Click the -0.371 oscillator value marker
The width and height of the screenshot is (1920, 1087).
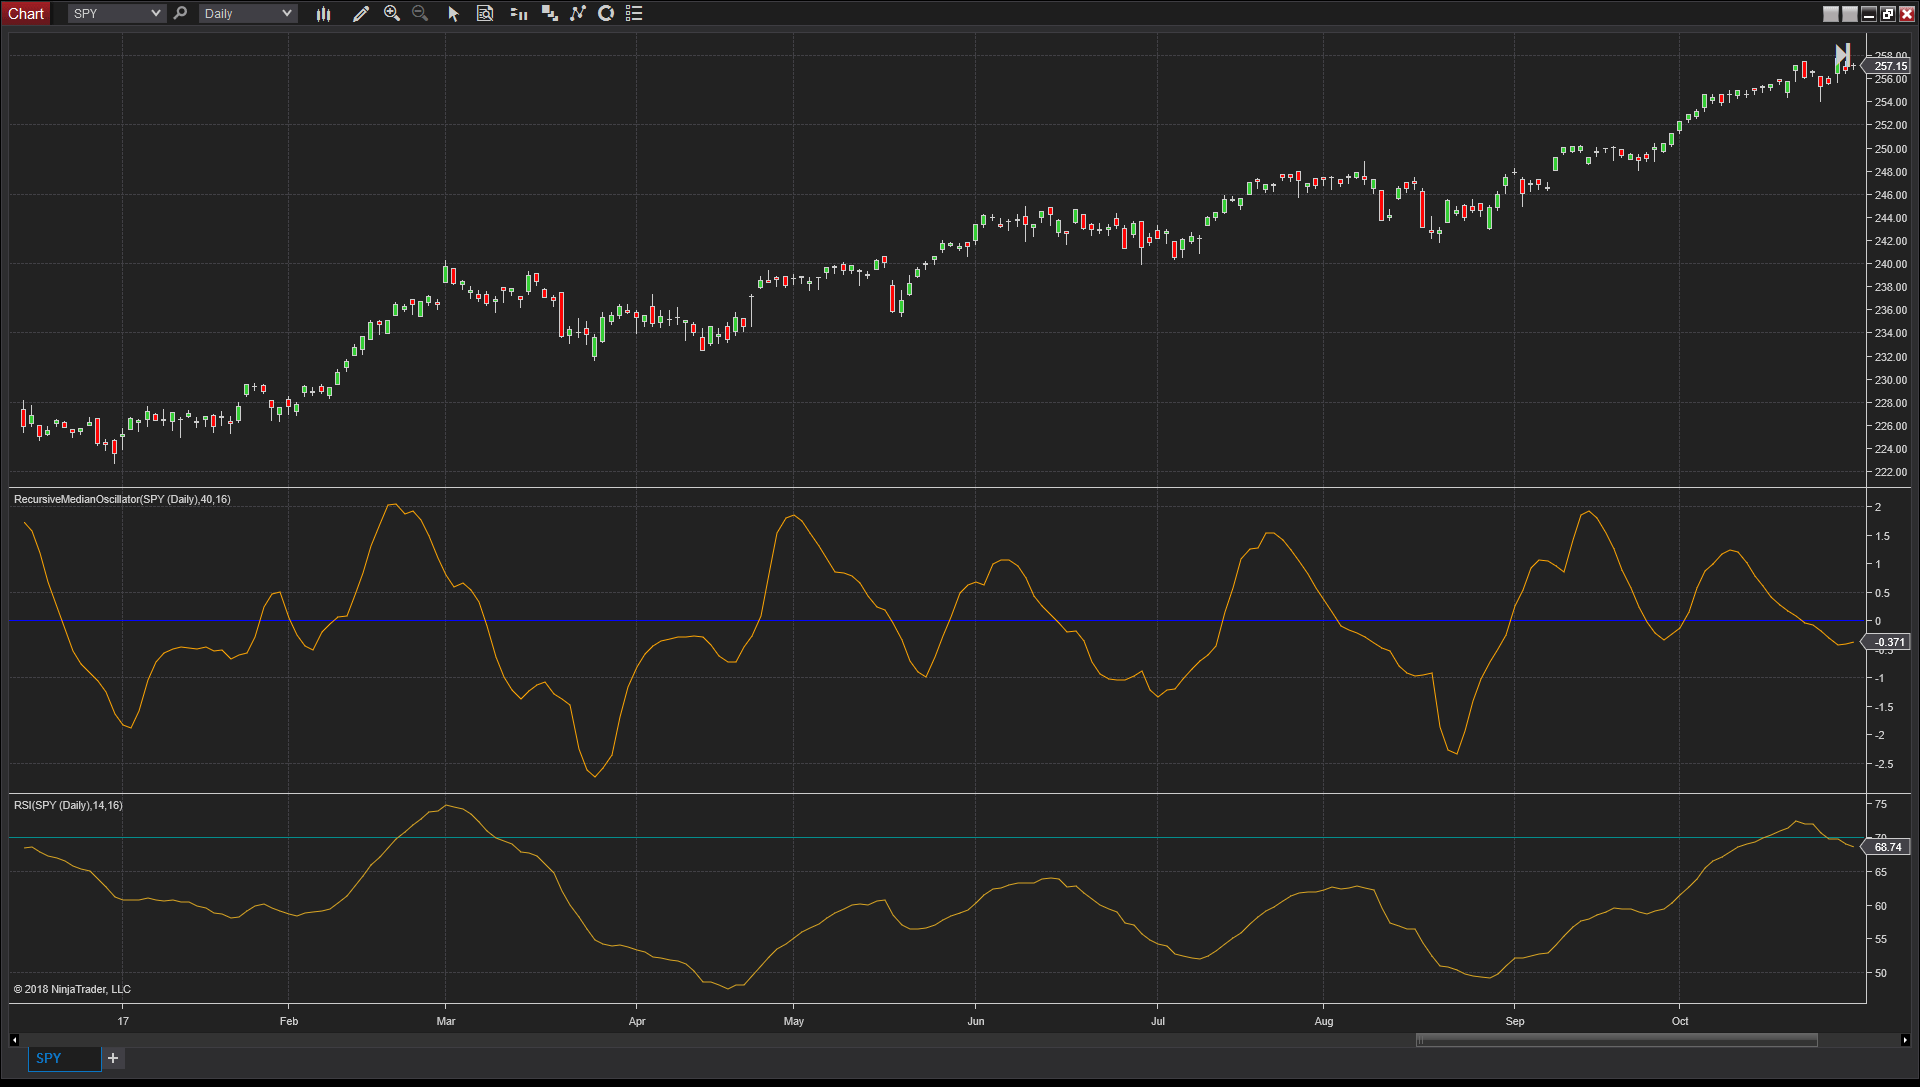(x=1887, y=642)
